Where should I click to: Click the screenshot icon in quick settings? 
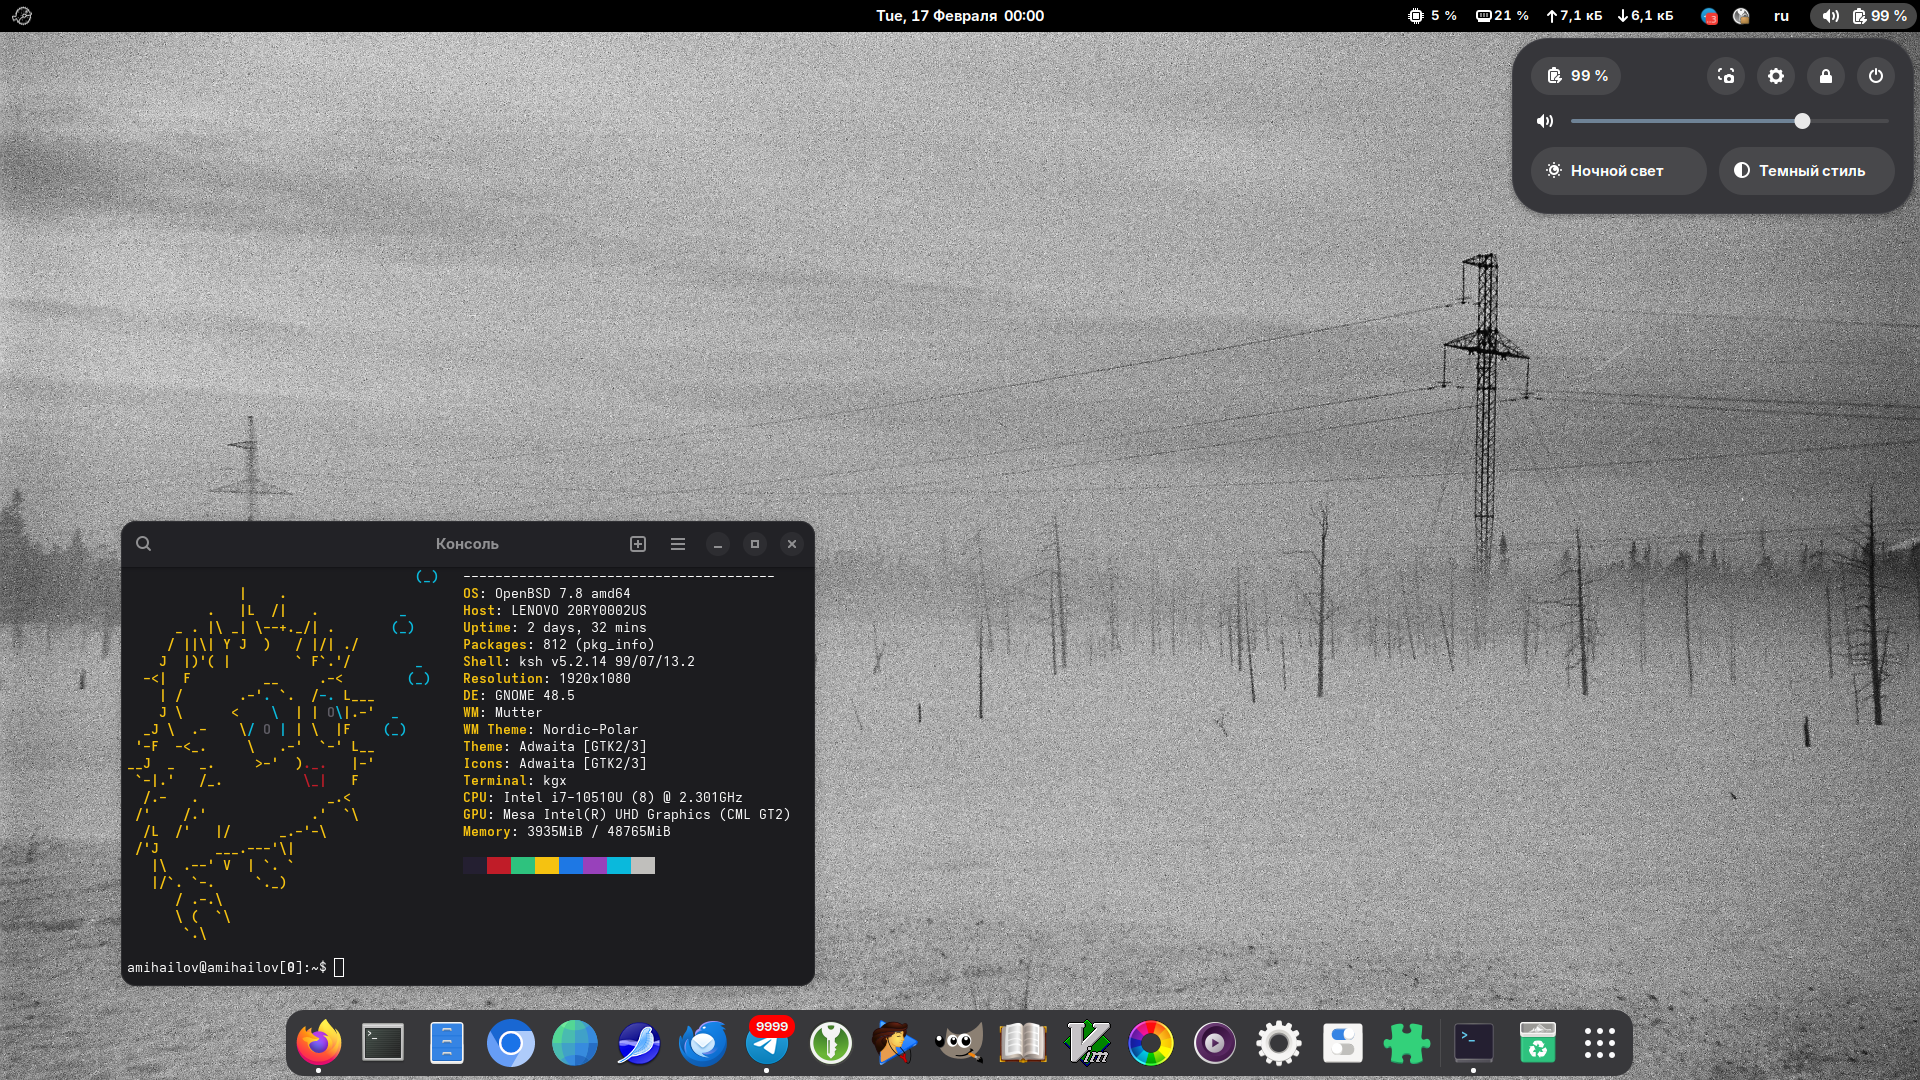tap(1726, 76)
